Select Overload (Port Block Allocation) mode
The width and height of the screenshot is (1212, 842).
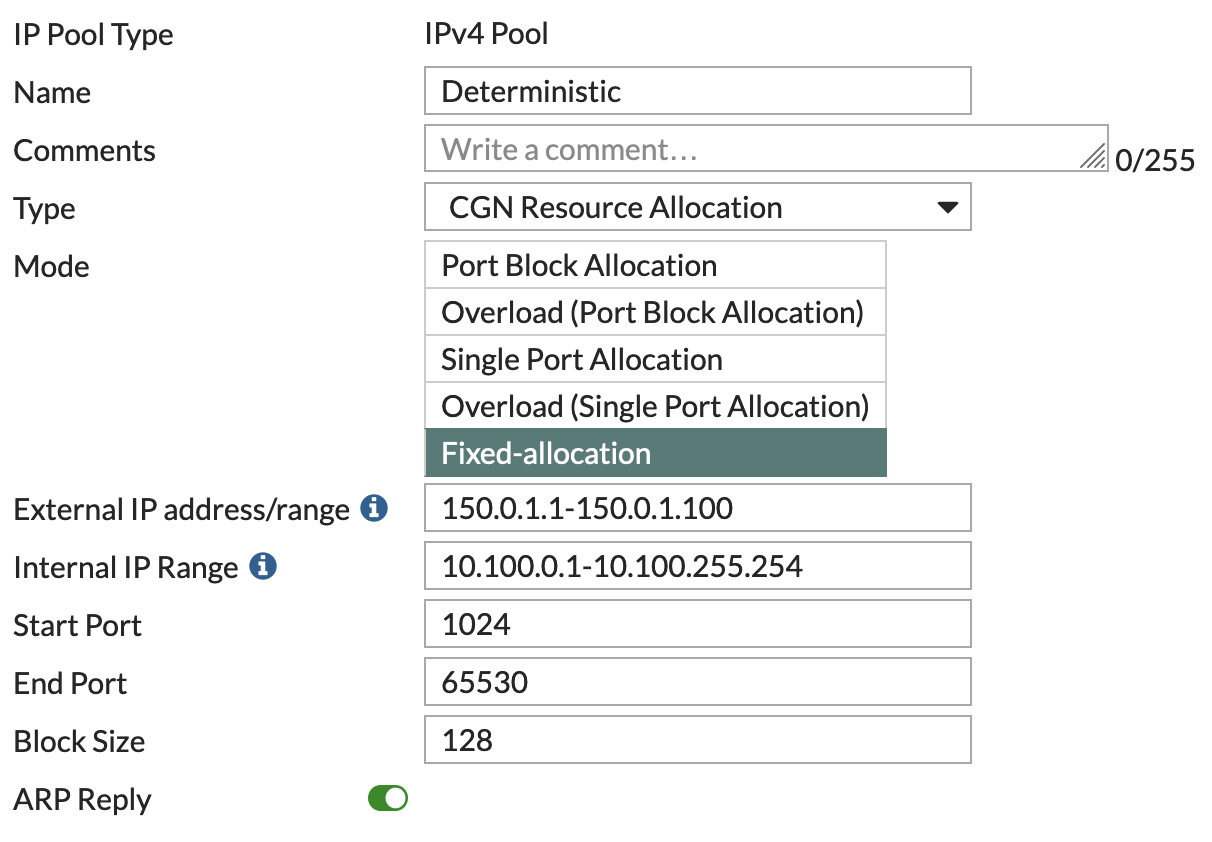655,312
